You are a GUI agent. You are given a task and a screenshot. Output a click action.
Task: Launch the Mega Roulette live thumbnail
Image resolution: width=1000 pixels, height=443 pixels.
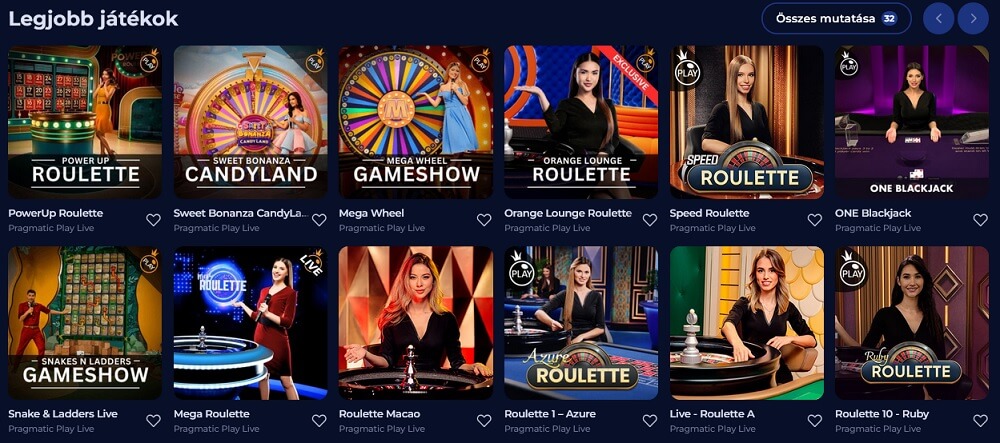pos(251,323)
